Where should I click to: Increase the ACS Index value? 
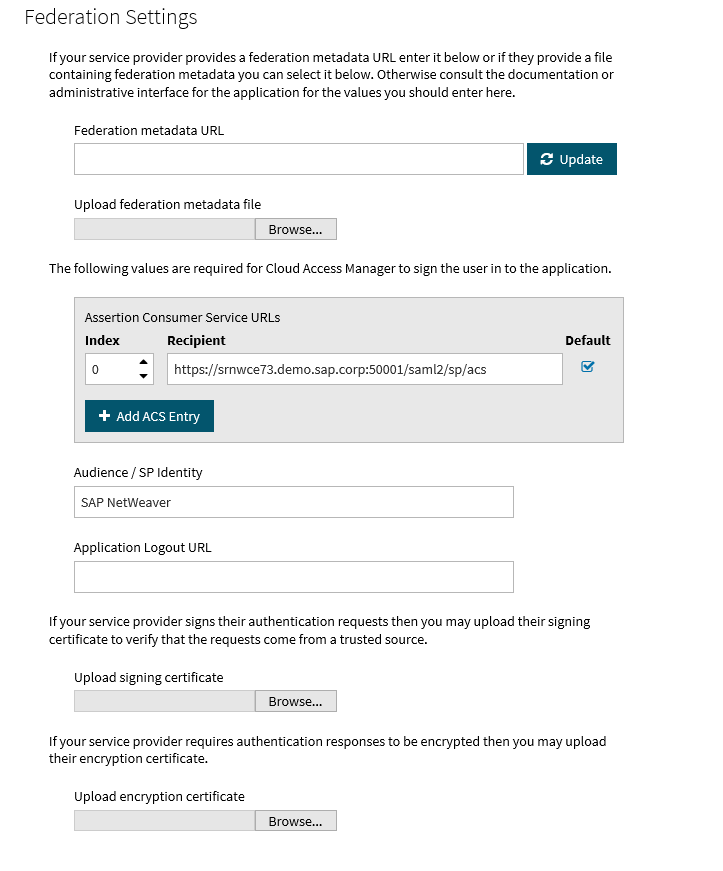(144, 362)
